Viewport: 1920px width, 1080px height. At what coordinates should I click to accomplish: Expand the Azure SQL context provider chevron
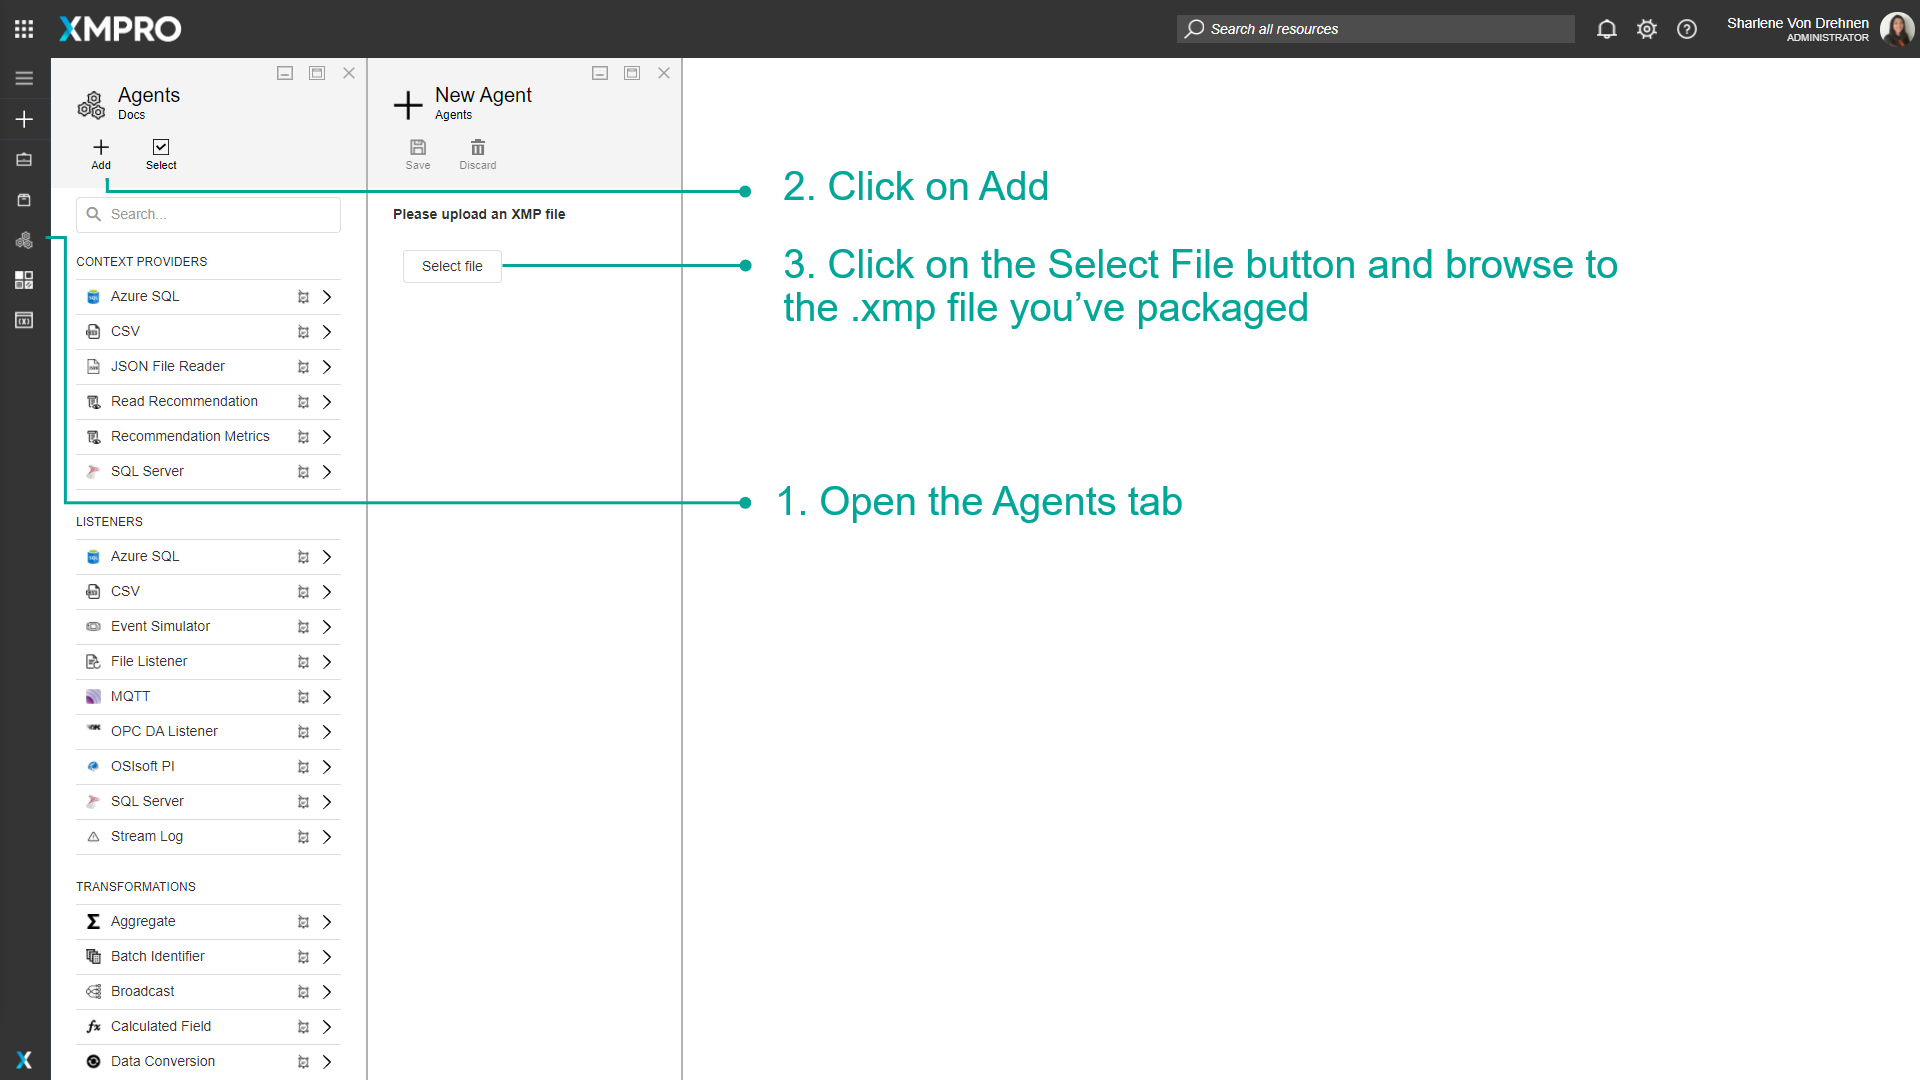point(327,297)
